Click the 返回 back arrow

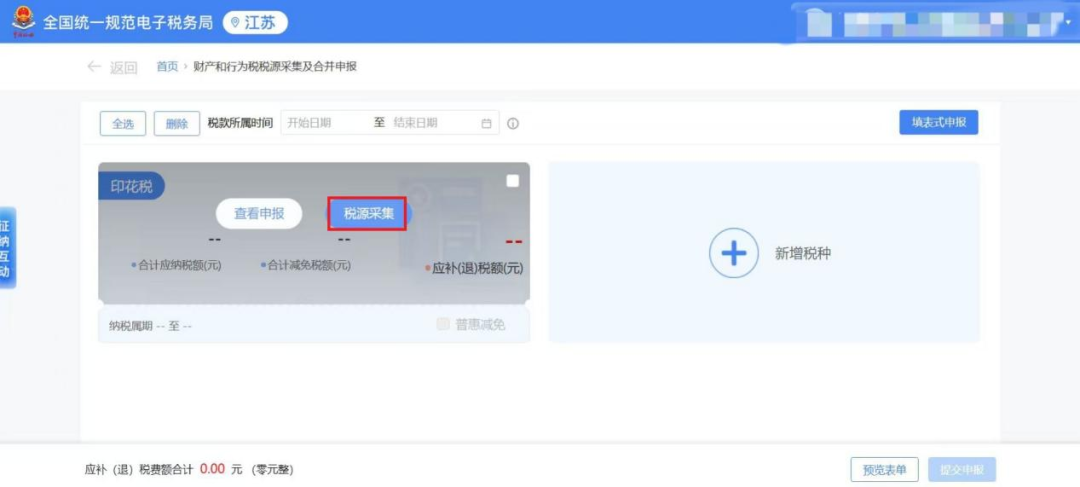[111, 67]
